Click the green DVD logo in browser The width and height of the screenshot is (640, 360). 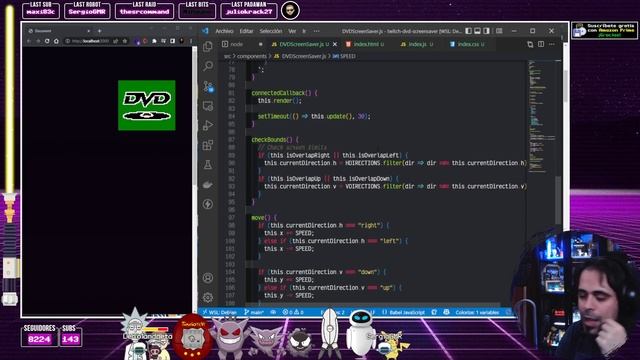click(x=147, y=105)
